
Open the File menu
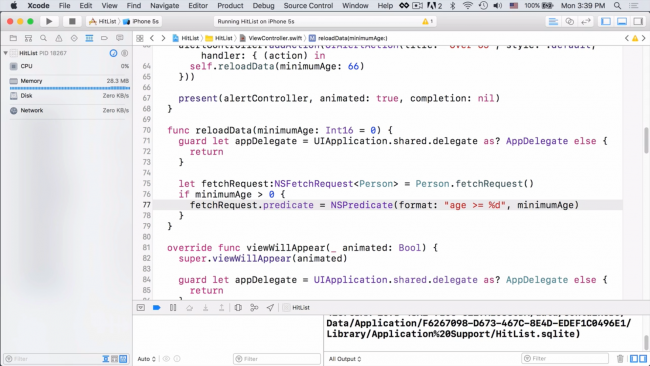click(x=64, y=5)
